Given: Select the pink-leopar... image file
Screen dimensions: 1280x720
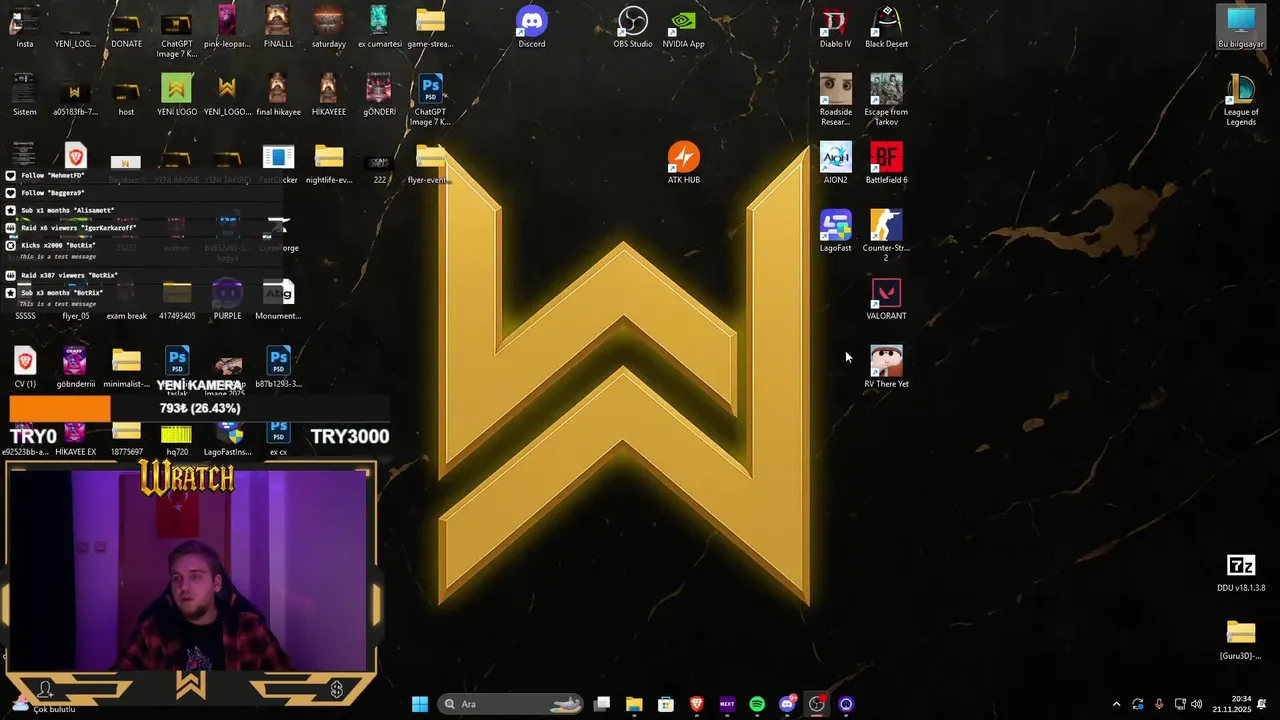Looking at the screenshot, I should pos(227,27).
